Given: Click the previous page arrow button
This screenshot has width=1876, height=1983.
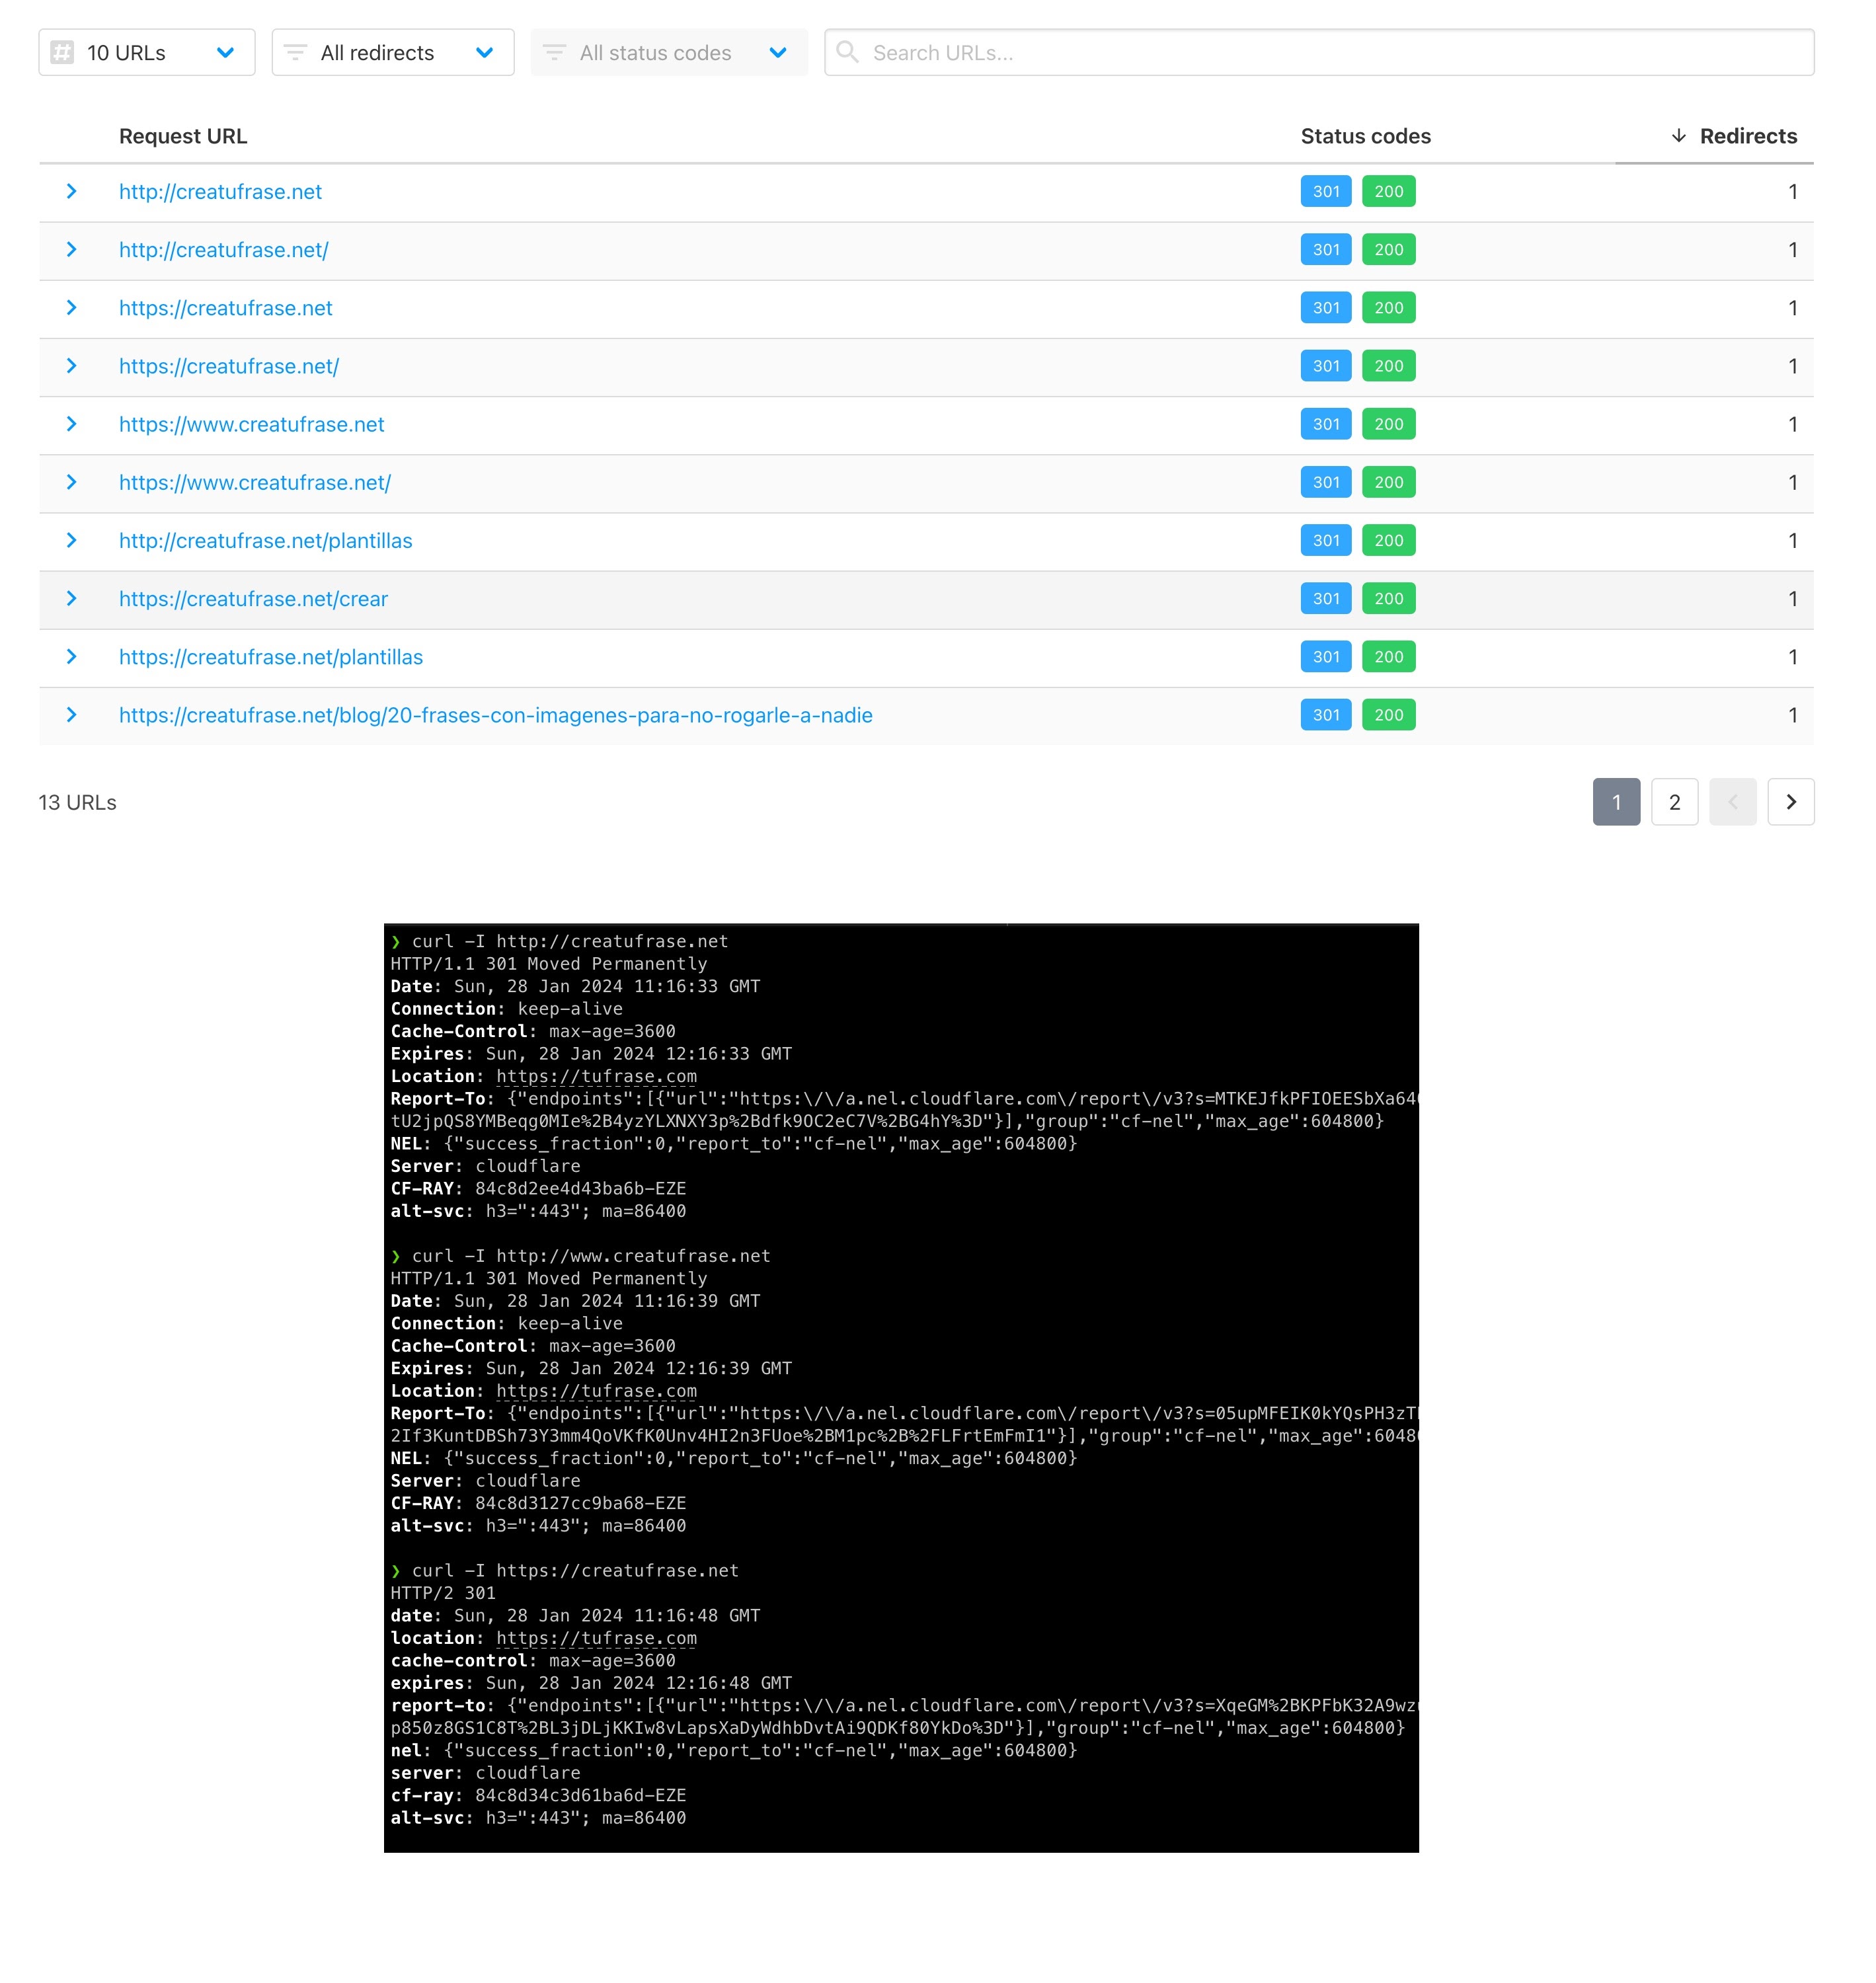Looking at the screenshot, I should (1733, 802).
